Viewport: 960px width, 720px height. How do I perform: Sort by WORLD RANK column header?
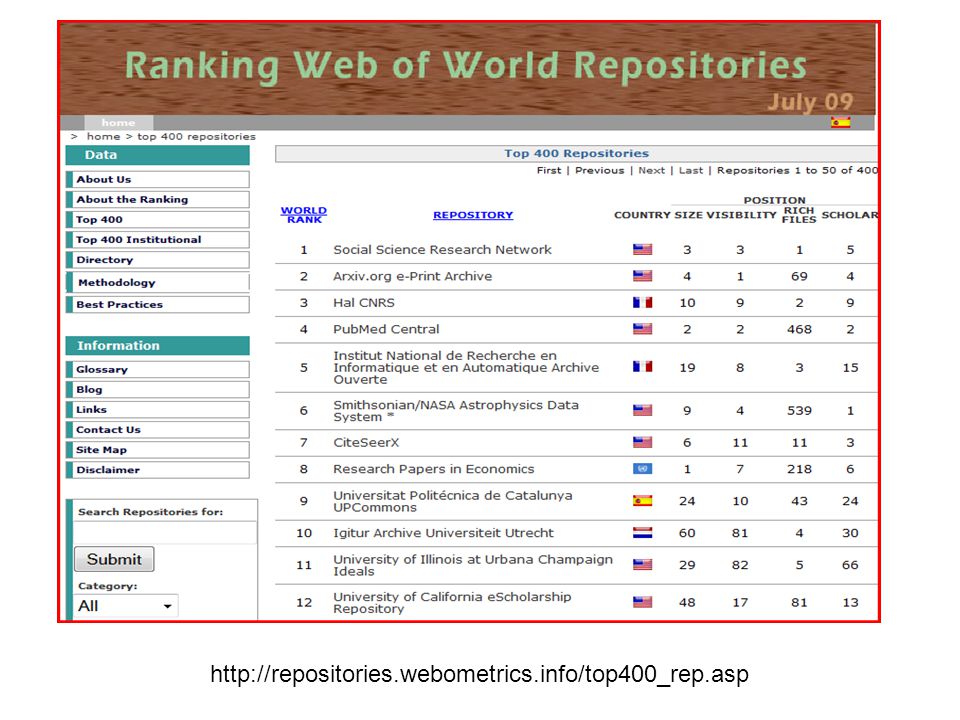[x=304, y=215]
